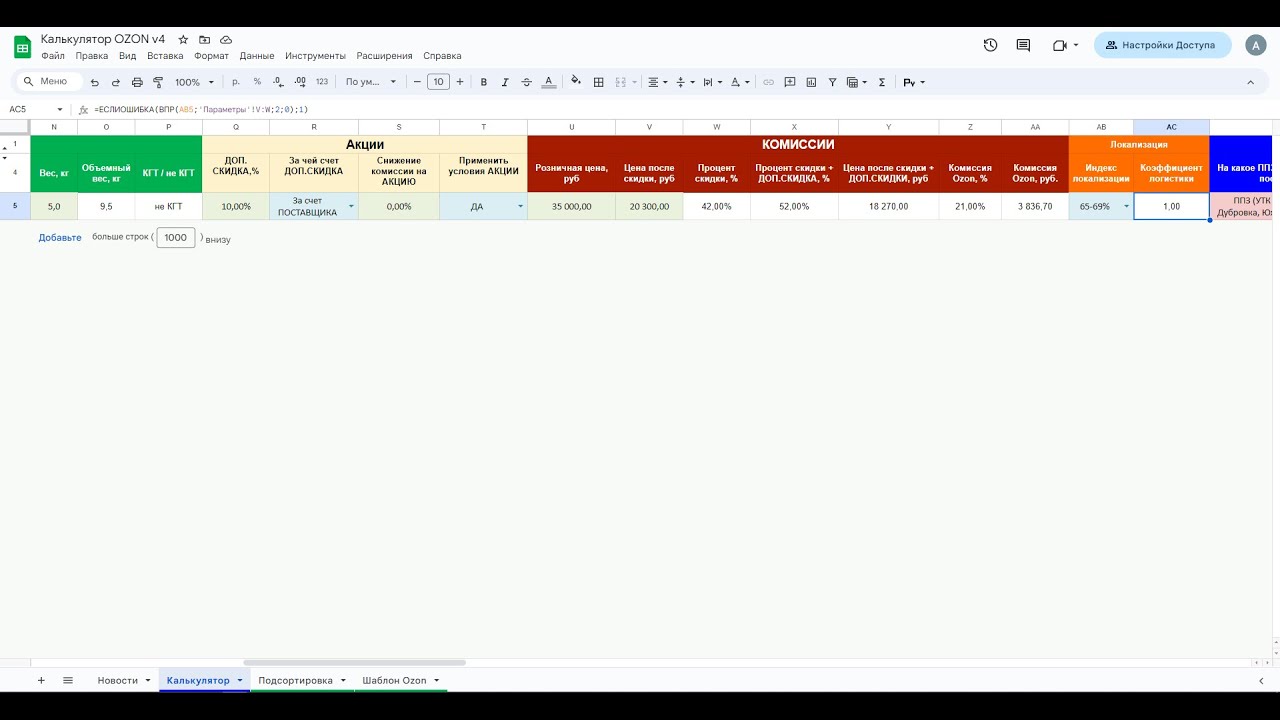Click the Добавьте link below the table

(x=60, y=238)
